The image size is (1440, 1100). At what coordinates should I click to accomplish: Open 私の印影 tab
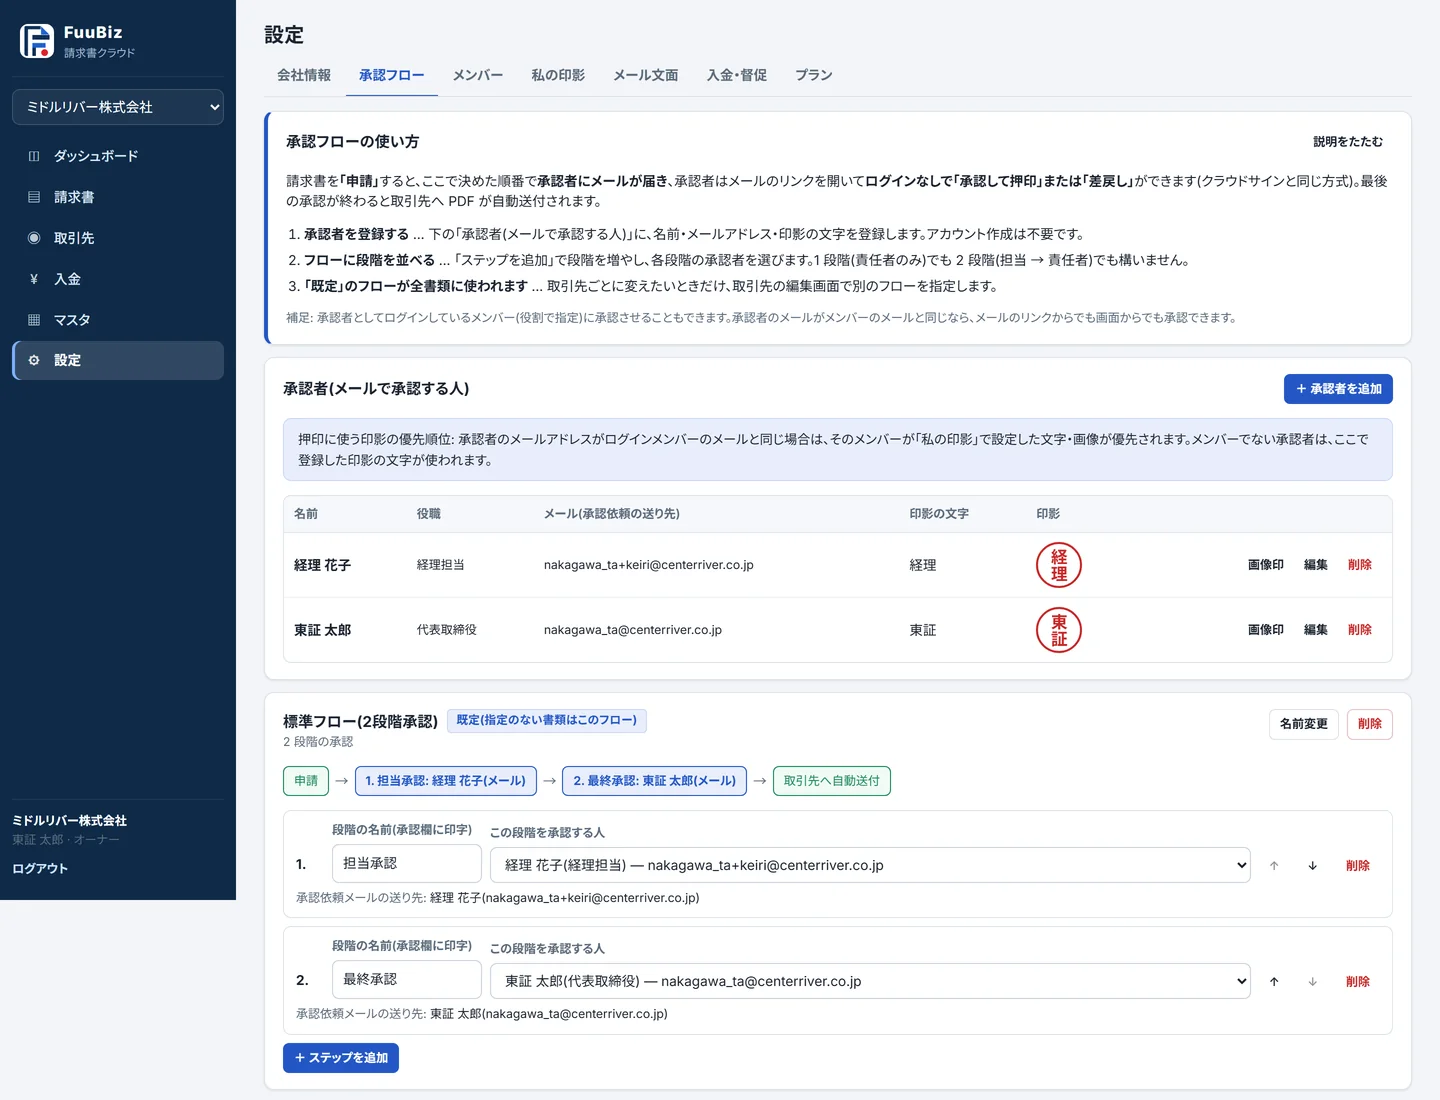point(558,75)
